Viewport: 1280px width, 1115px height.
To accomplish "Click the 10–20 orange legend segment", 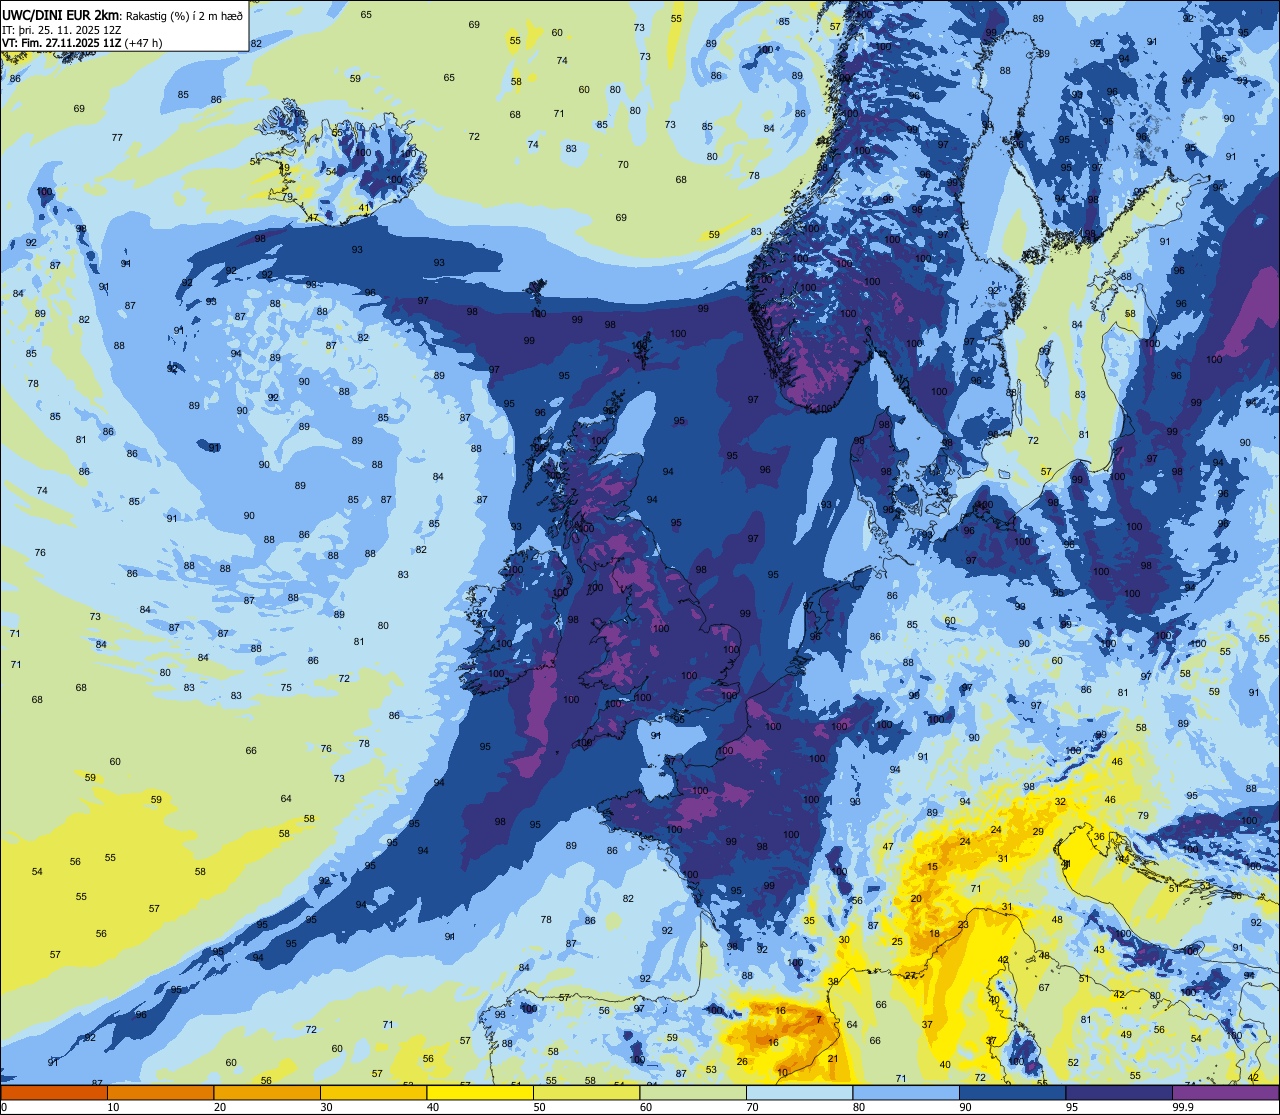I will (x=160, y=1092).
